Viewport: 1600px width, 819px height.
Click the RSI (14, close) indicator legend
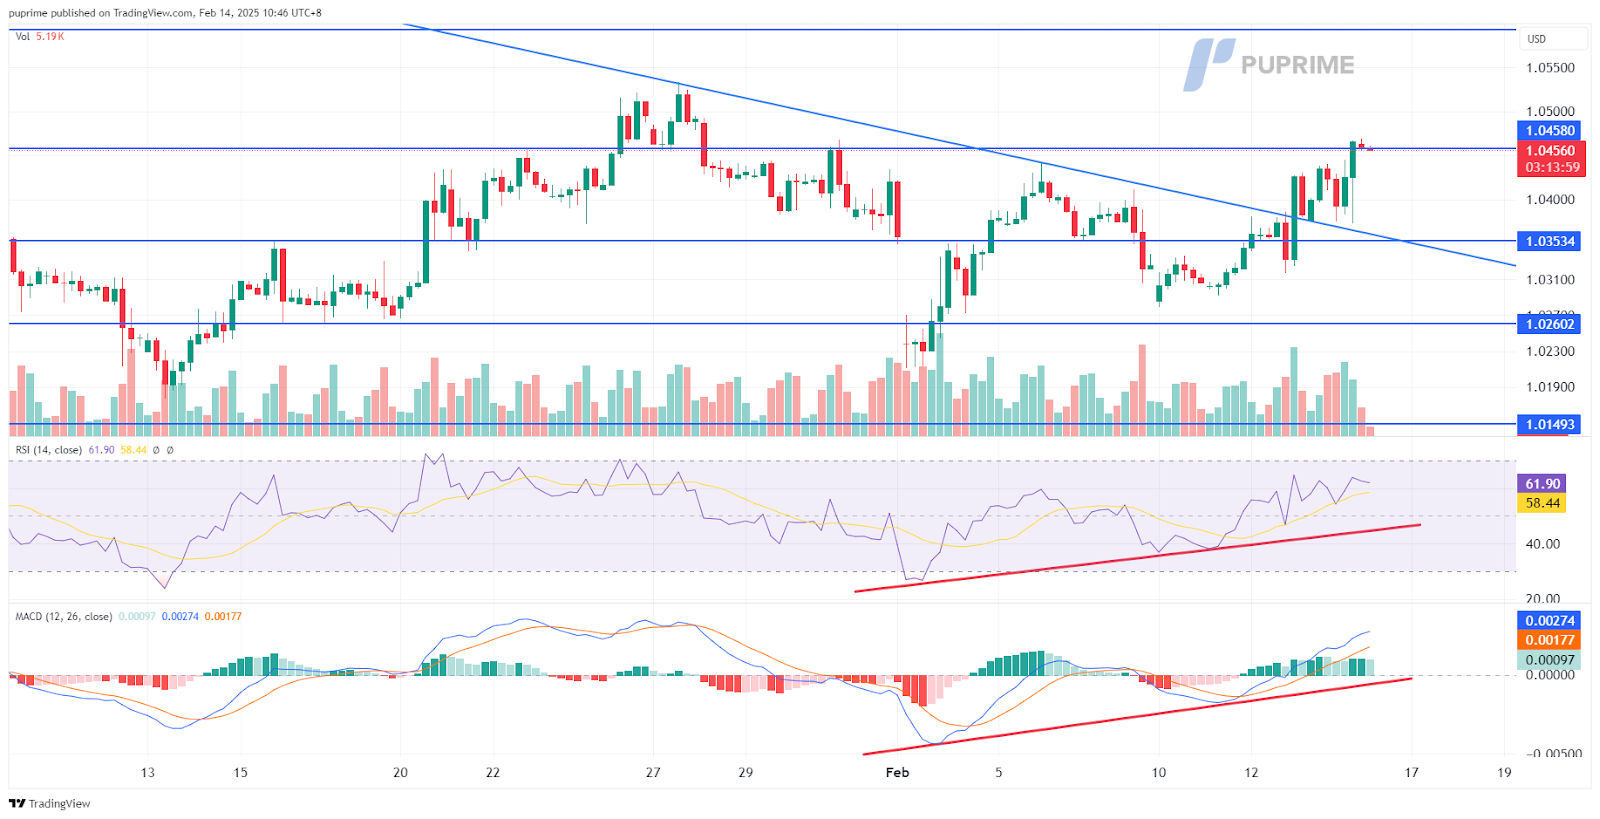48,450
